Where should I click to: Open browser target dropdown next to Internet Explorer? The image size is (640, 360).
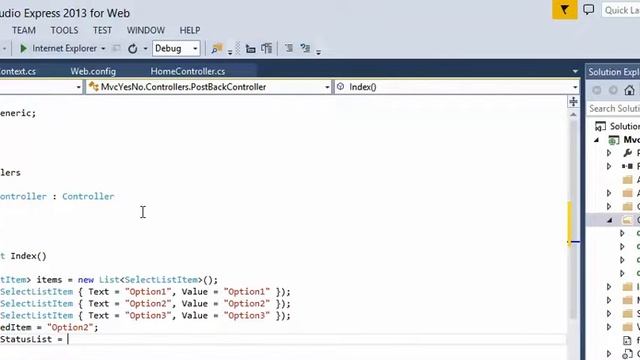(x=103, y=49)
